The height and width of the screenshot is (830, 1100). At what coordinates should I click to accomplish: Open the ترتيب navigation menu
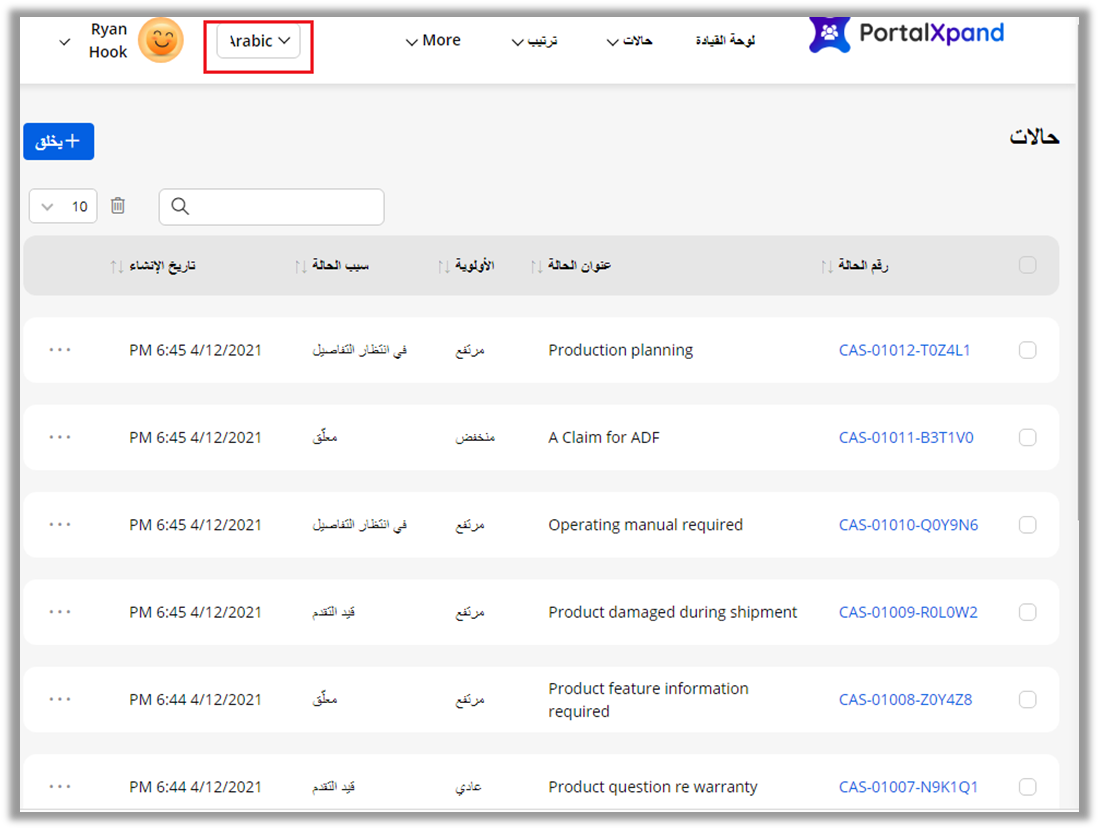click(534, 41)
